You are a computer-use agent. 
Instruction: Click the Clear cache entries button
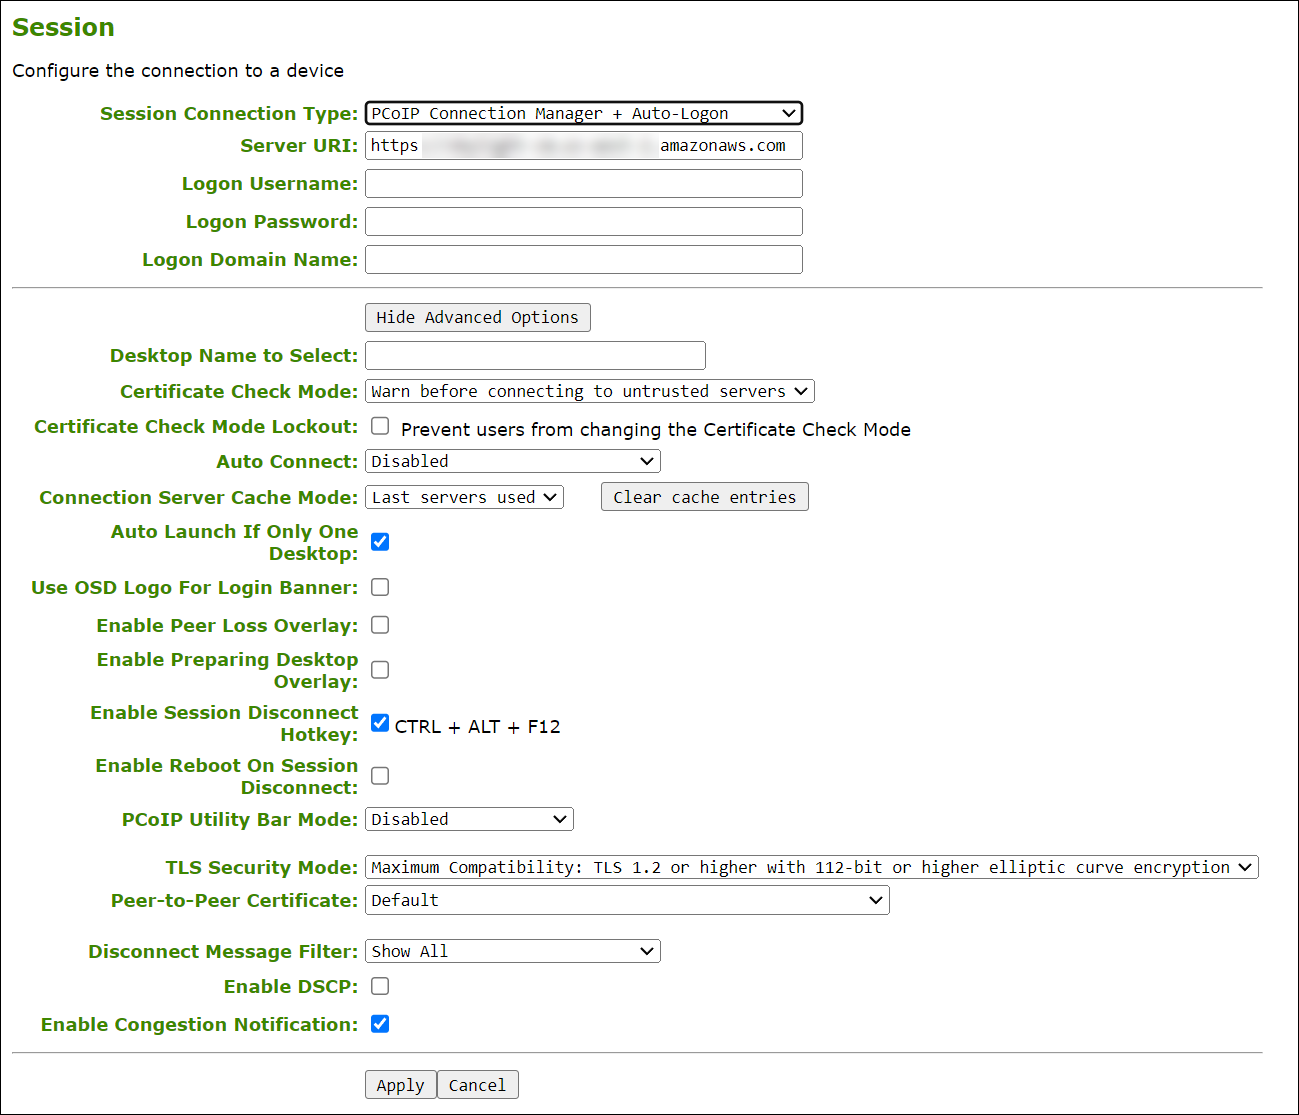coord(704,497)
